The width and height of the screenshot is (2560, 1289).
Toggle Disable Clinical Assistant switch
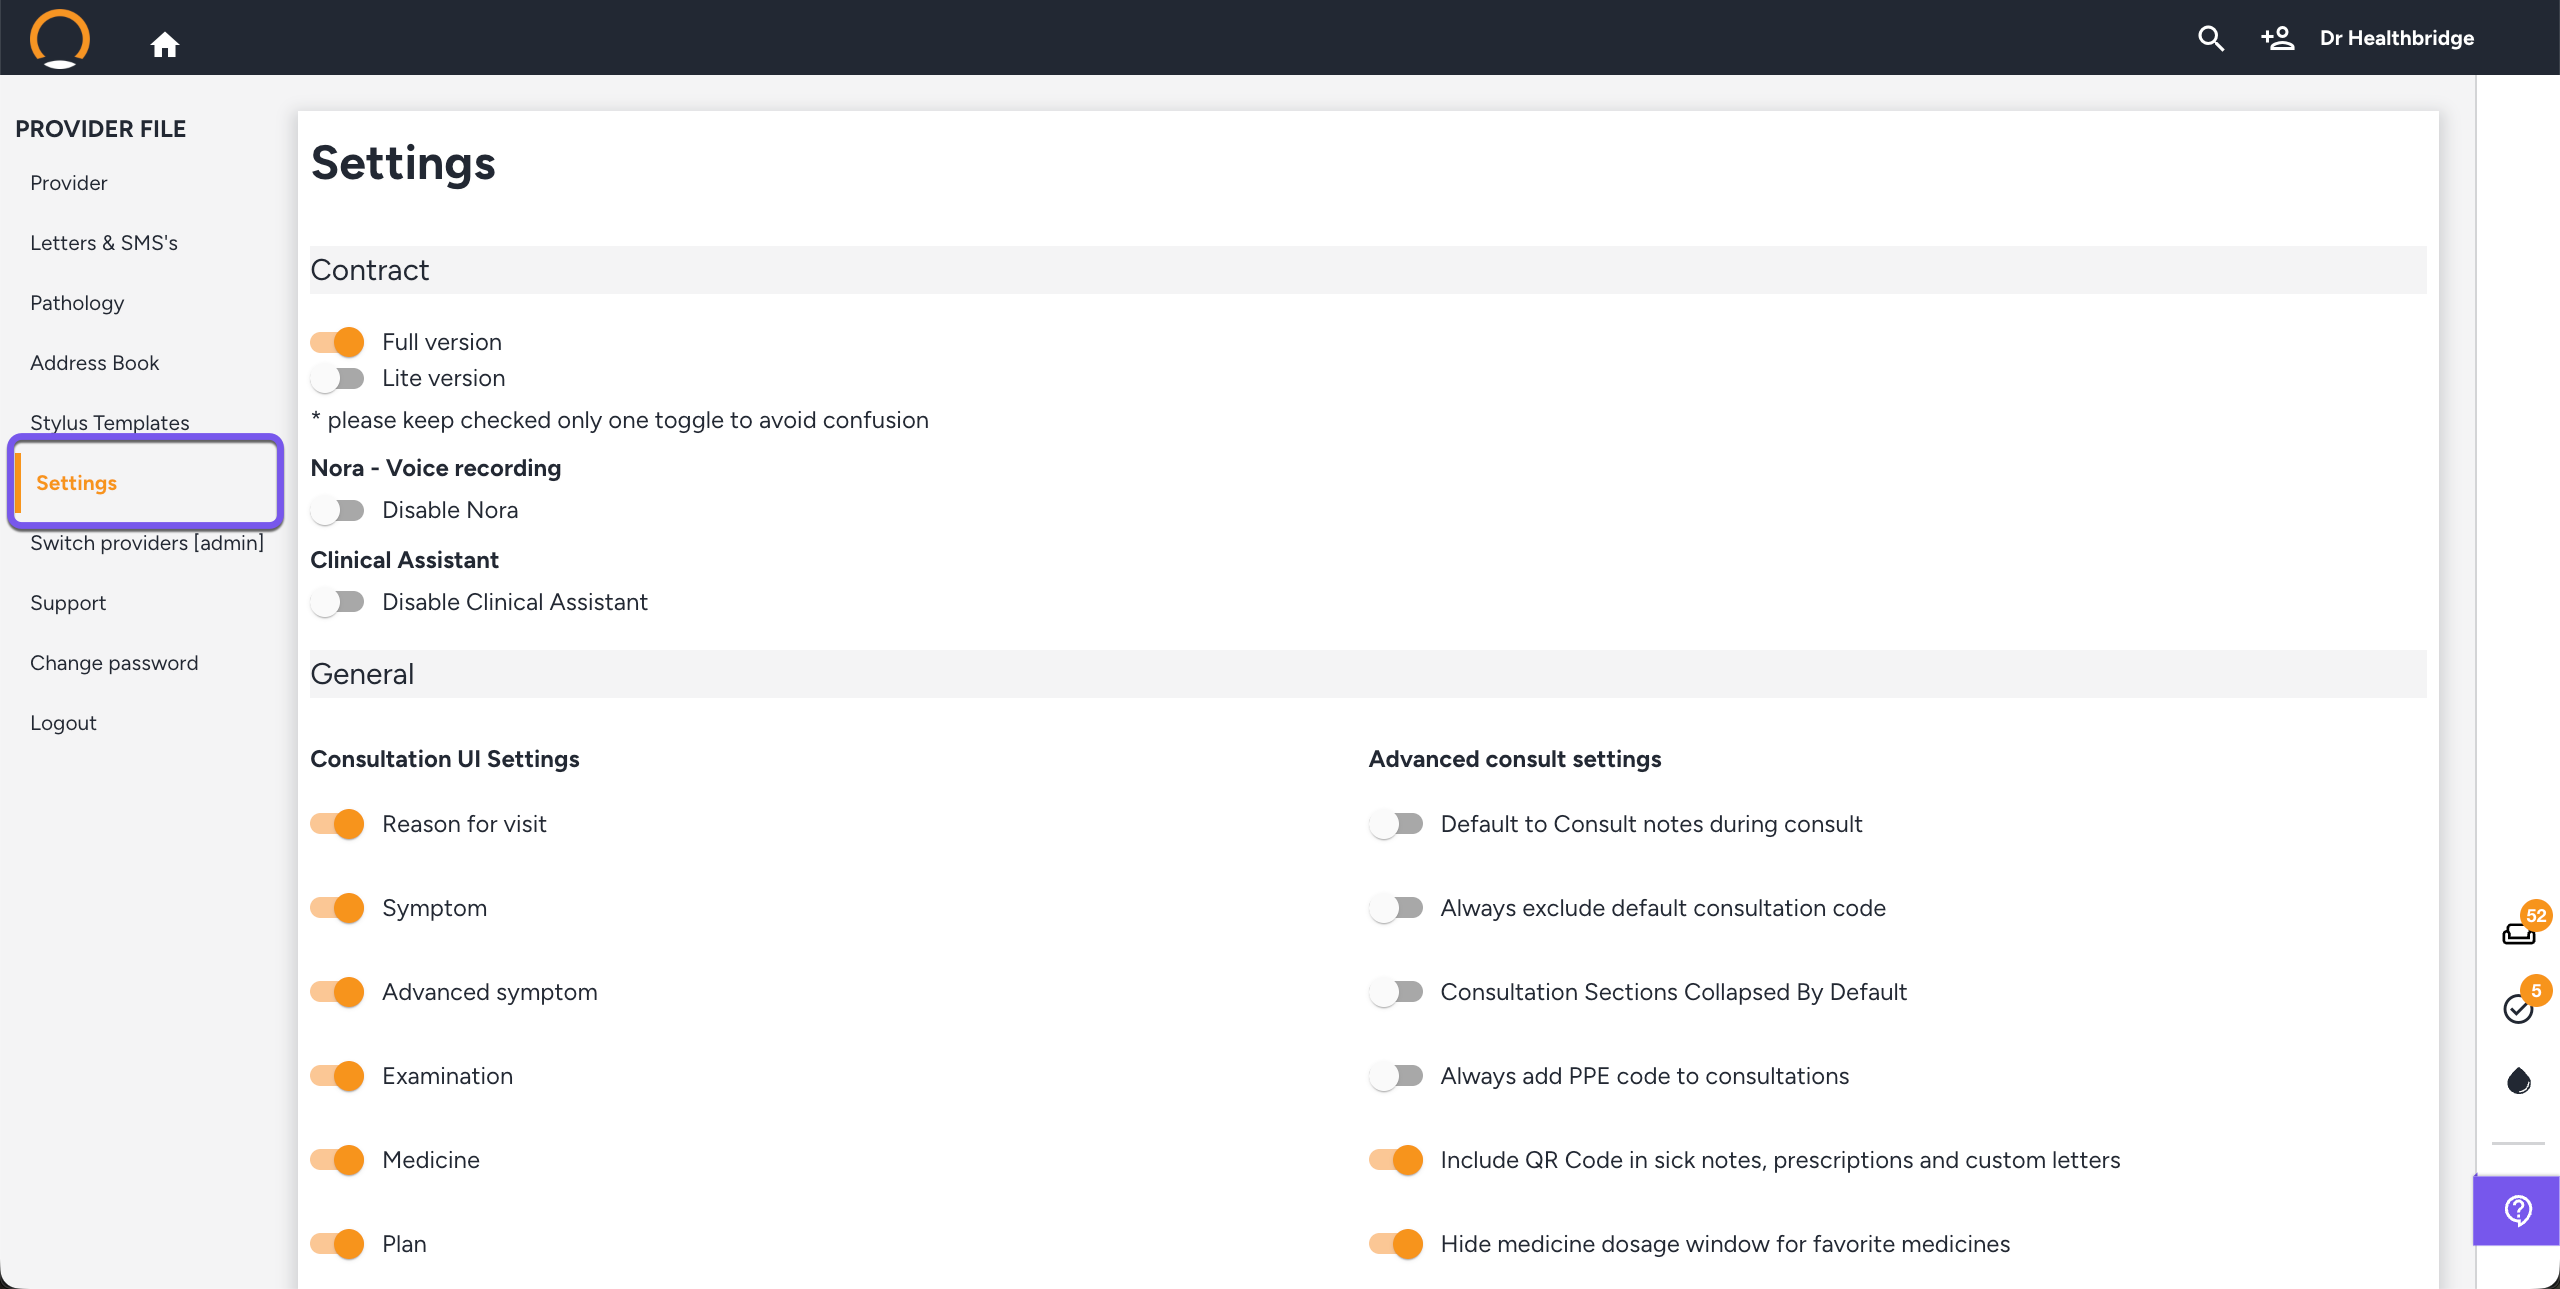tap(337, 603)
